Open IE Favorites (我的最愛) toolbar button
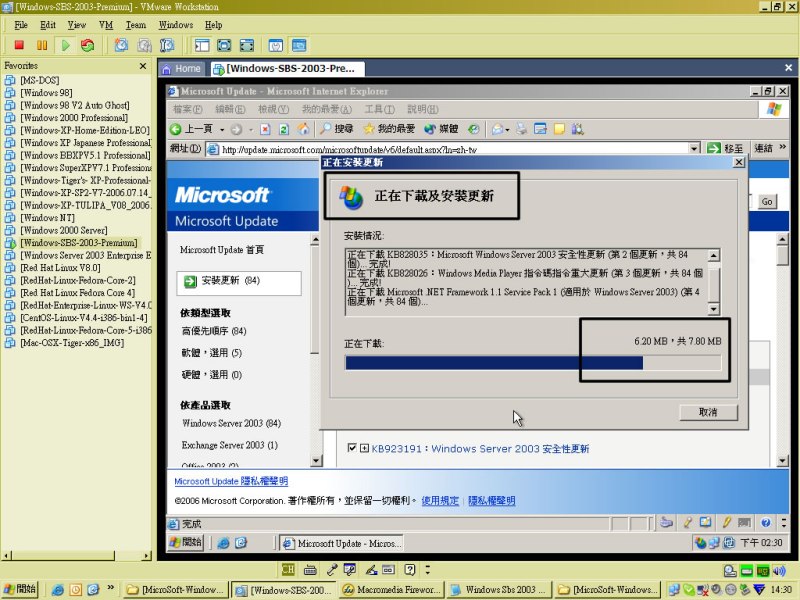Screen dimensions: 800x600 coord(389,129)
